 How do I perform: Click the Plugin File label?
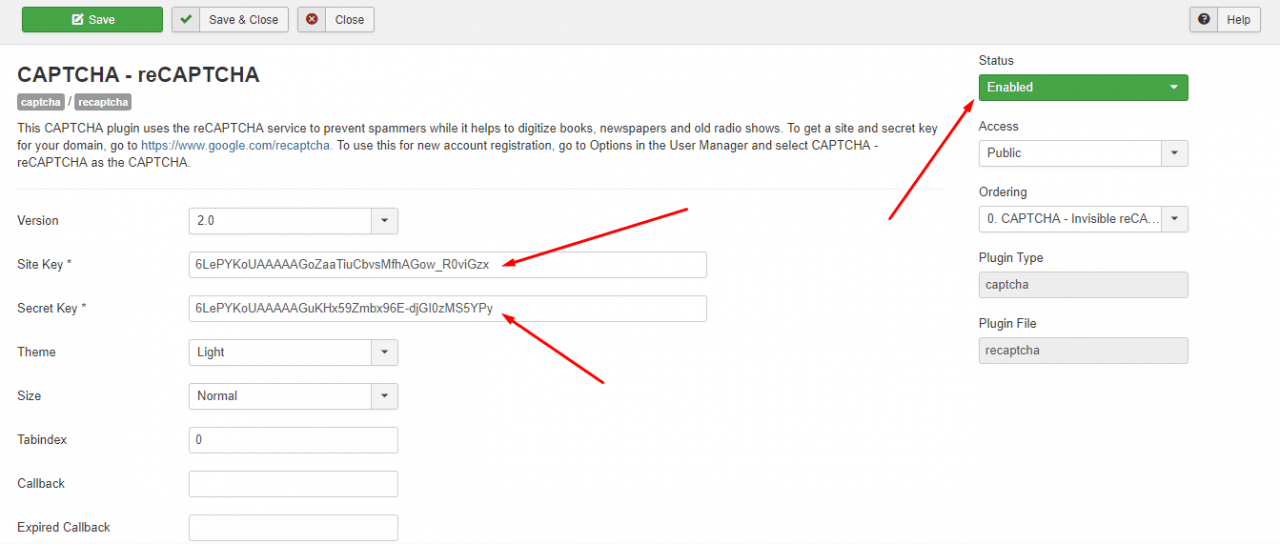(1008, 324)
